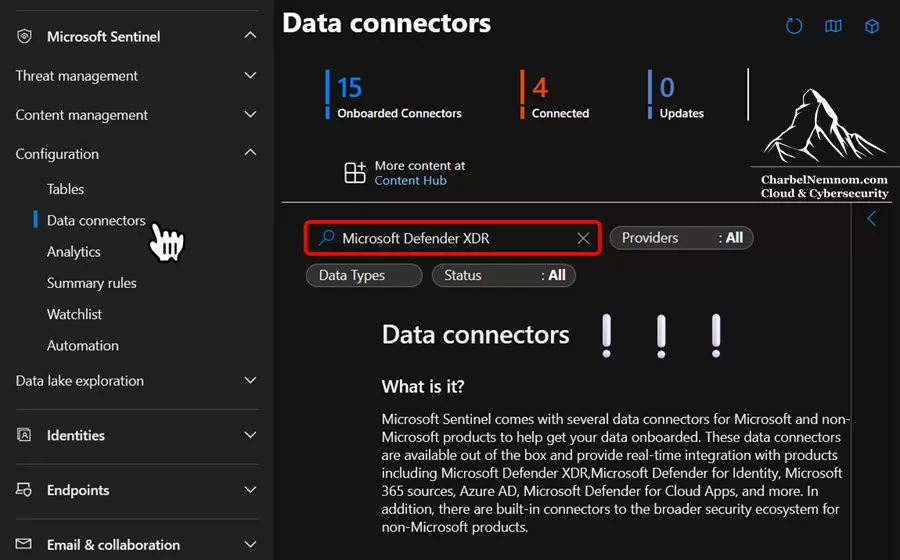Open the Providers filter dropdown

click(x=681, y=238)
